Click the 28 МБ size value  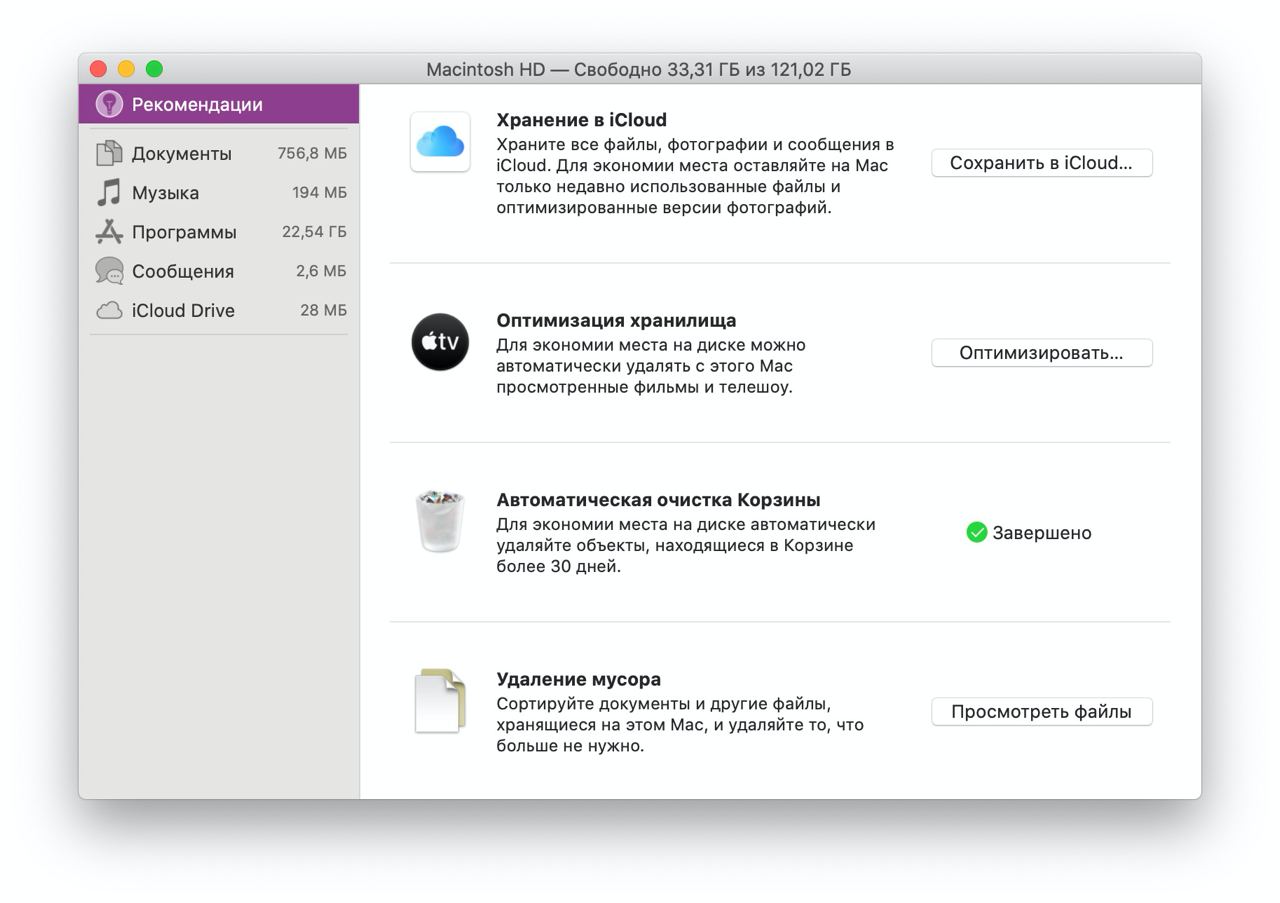[323, 310]
